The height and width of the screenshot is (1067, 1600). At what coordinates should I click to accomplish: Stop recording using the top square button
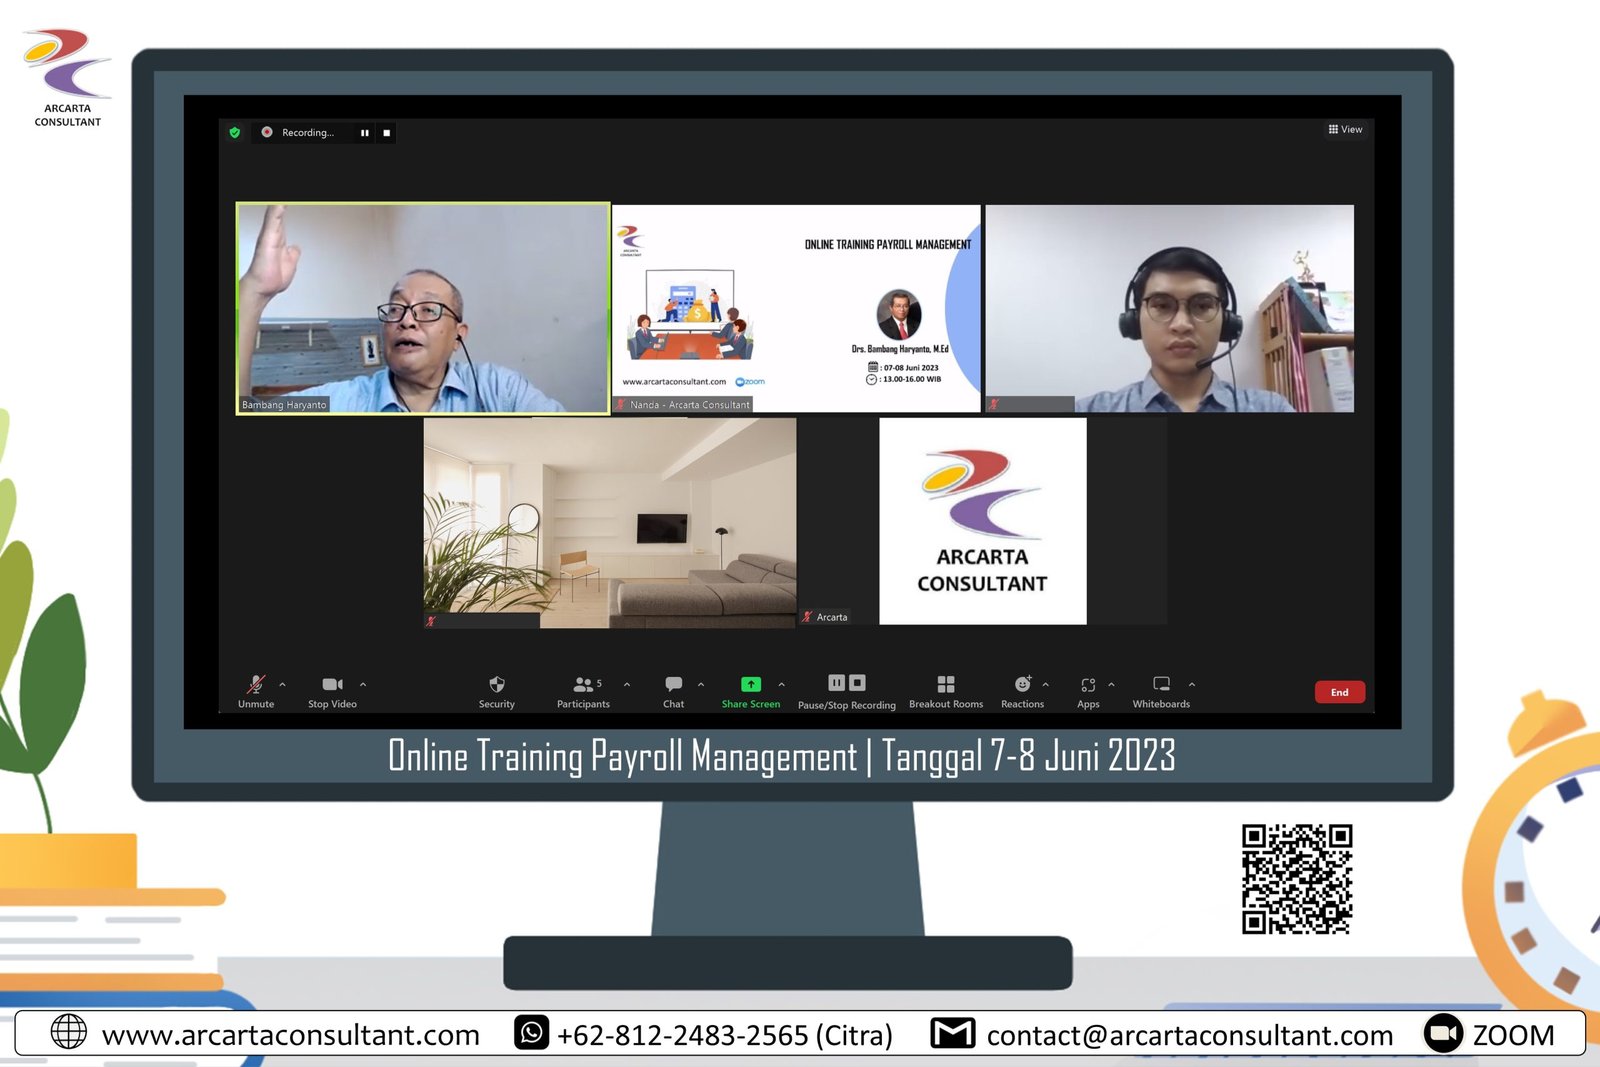click(x=387, y=132)
